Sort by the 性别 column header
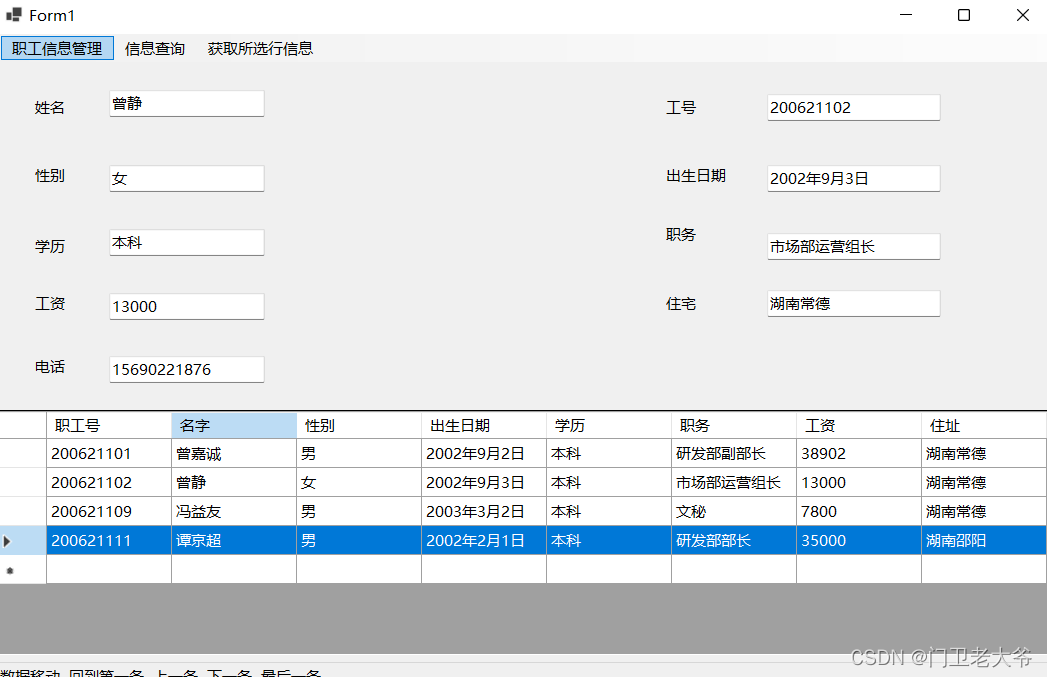The height and width of the screenshot is (677, 1047). [359, 425]
